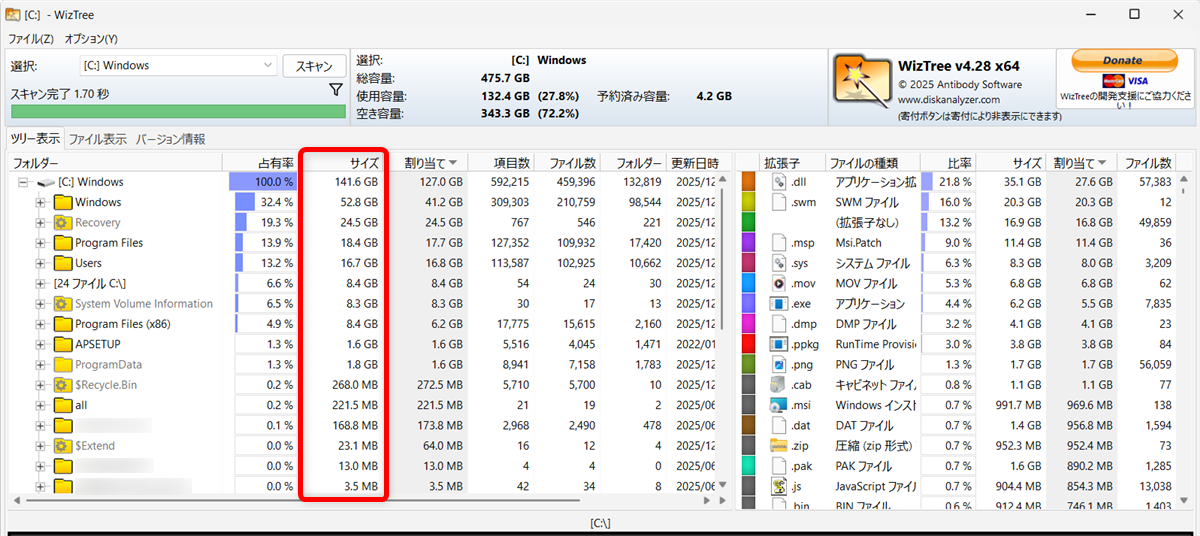
Task: Switch to the バージョン情報 tab
Action: tap(170, 139)
